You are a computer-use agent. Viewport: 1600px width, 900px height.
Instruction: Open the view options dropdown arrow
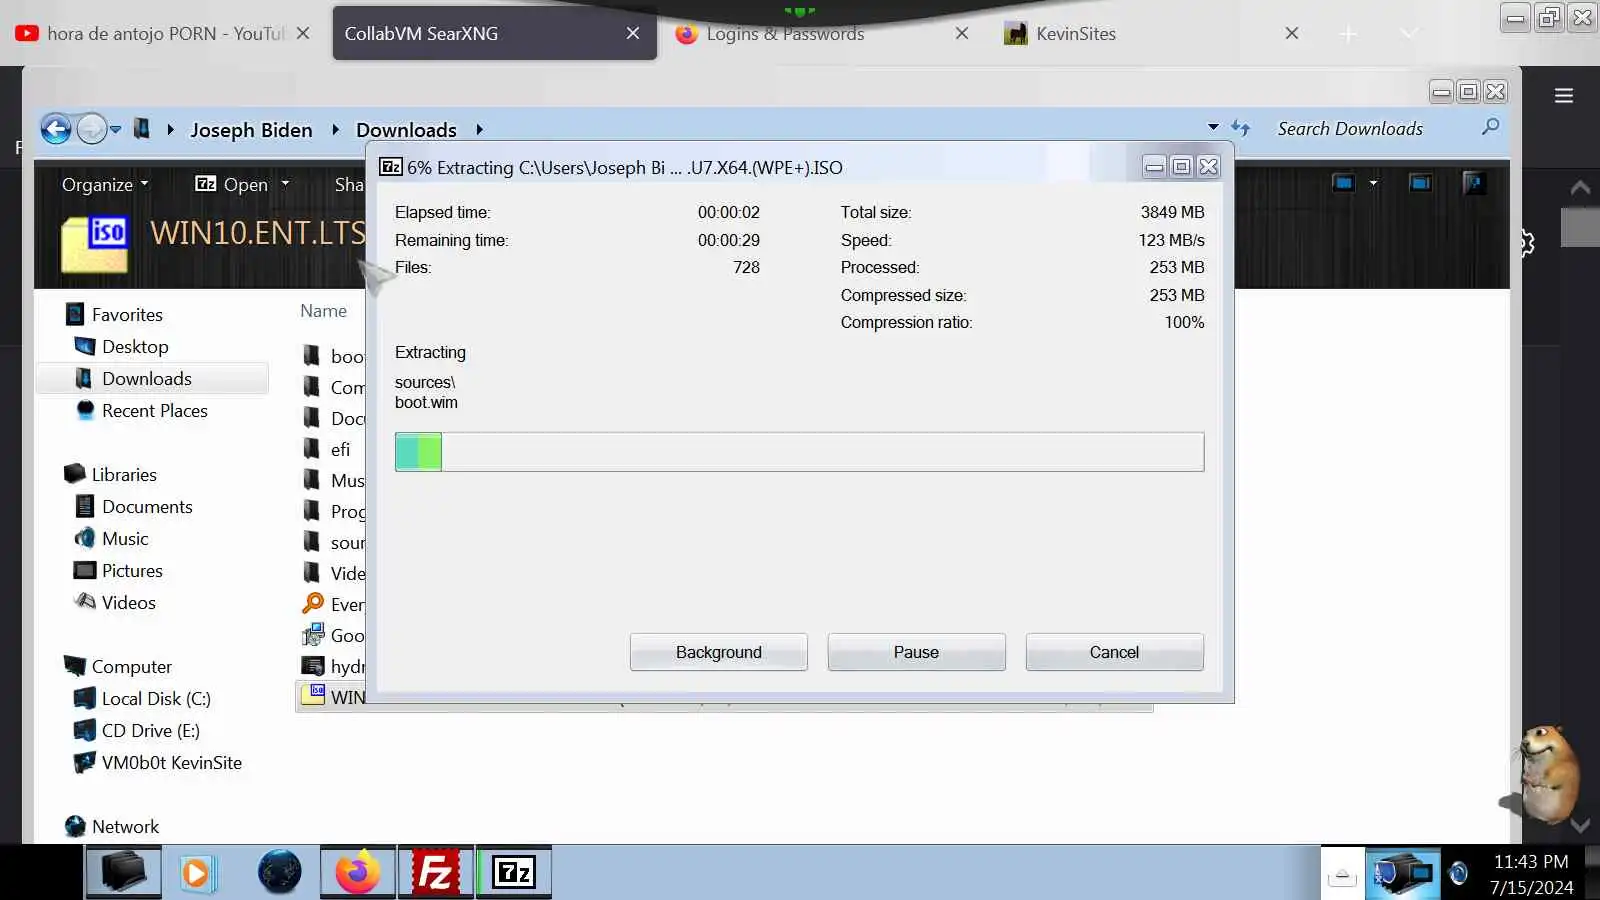pos(1373,183)
